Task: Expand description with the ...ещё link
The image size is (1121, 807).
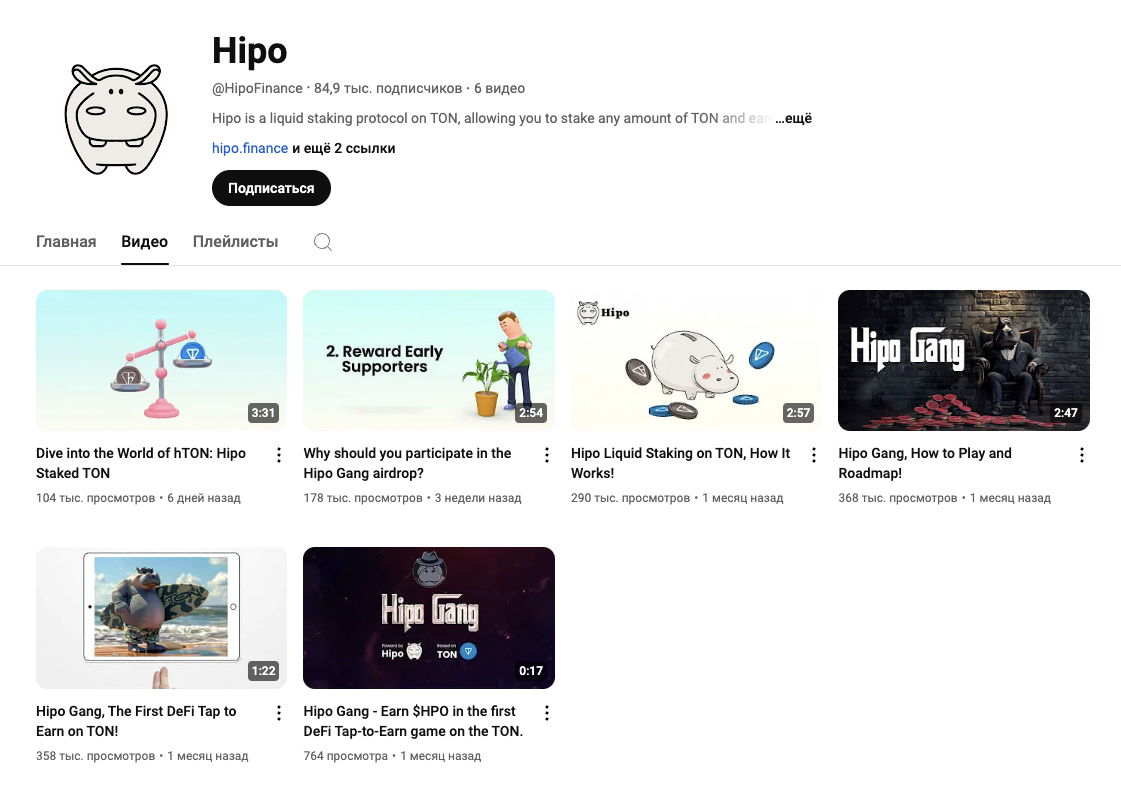Action: pos(794,118)
